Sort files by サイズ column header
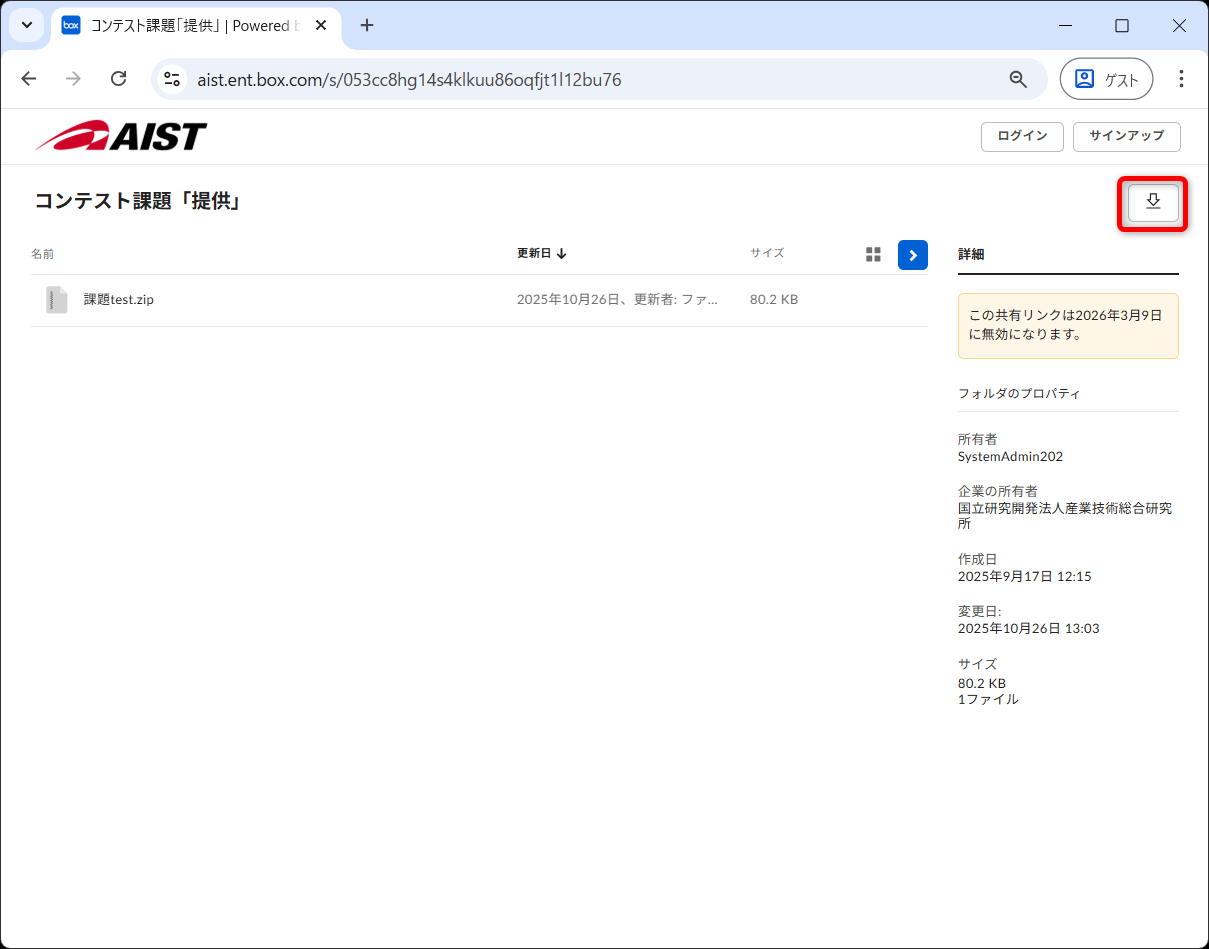 767,254
